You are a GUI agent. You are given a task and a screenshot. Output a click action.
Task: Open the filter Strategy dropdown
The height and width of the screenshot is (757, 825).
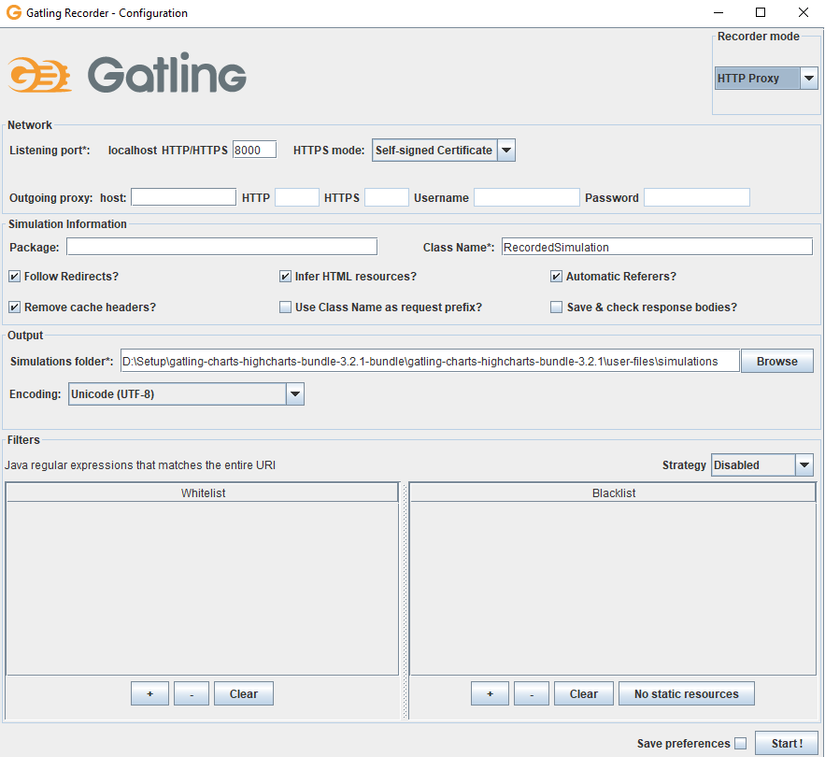[x=762, y=465]
